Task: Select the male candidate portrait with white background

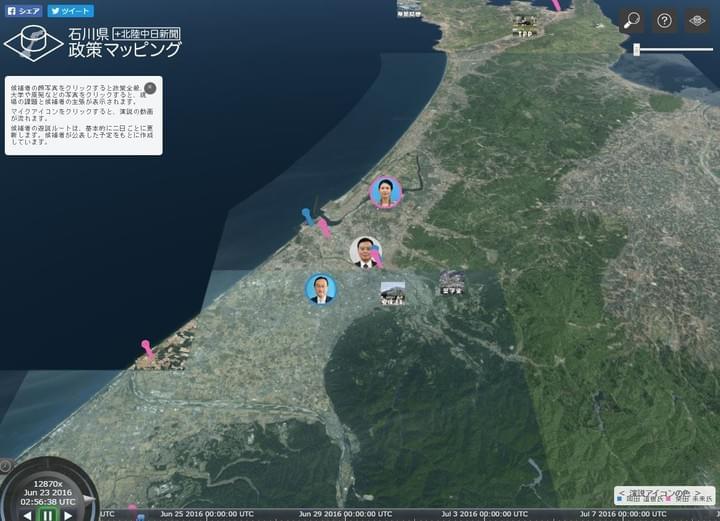Action: pyautogui.click(x=365, y=252)
